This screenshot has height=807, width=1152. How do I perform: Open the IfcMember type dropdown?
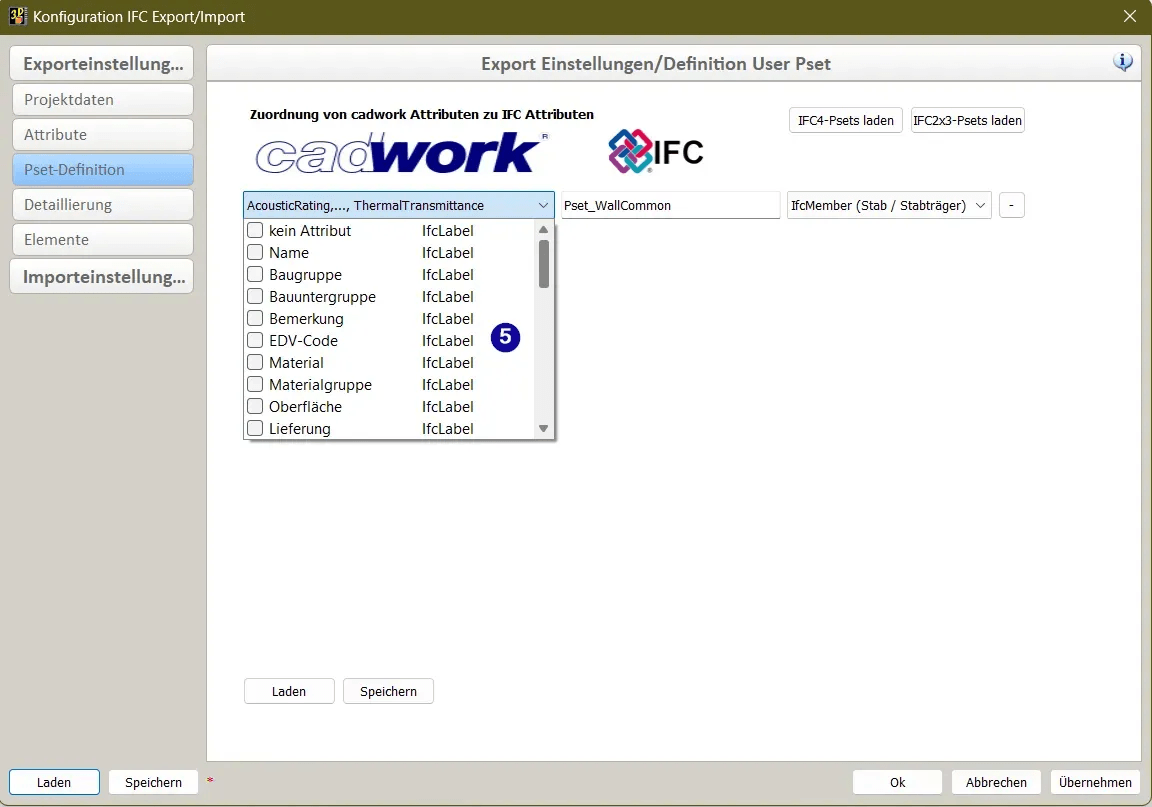click(889, 205)
